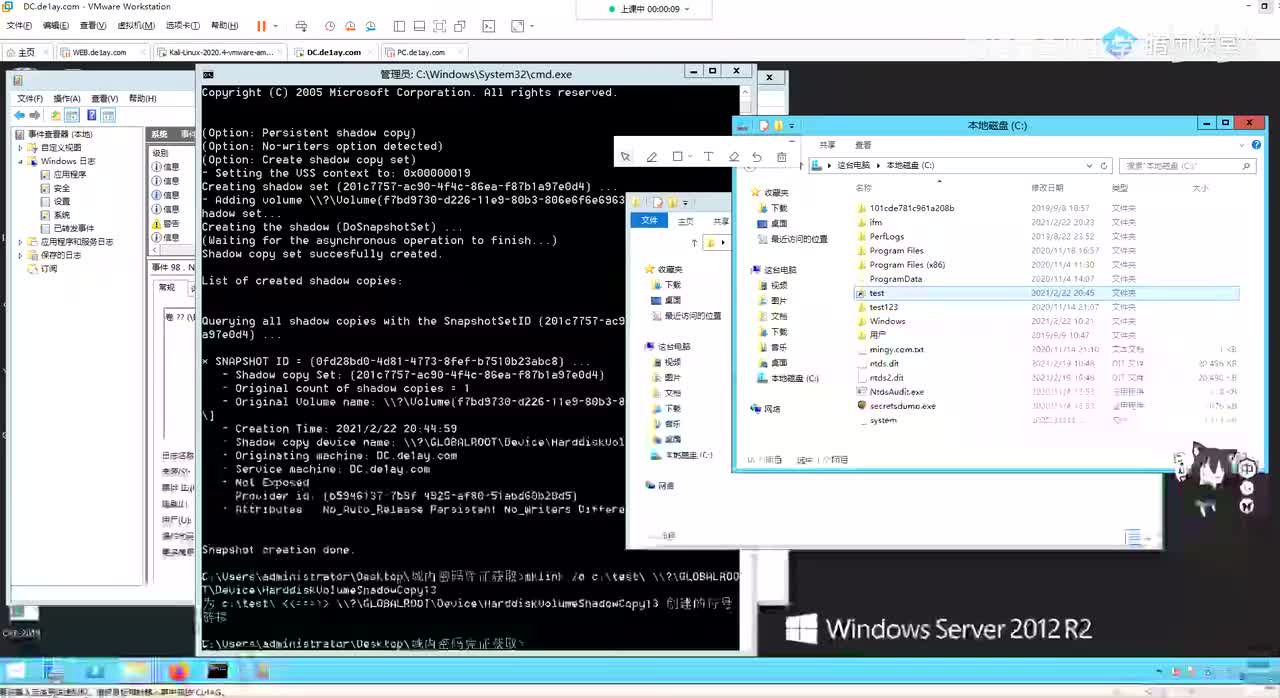Open address bar history dropdown in 本地磁盘 window
Screen dimensions: 1280x698
(x=1089, y=166)
